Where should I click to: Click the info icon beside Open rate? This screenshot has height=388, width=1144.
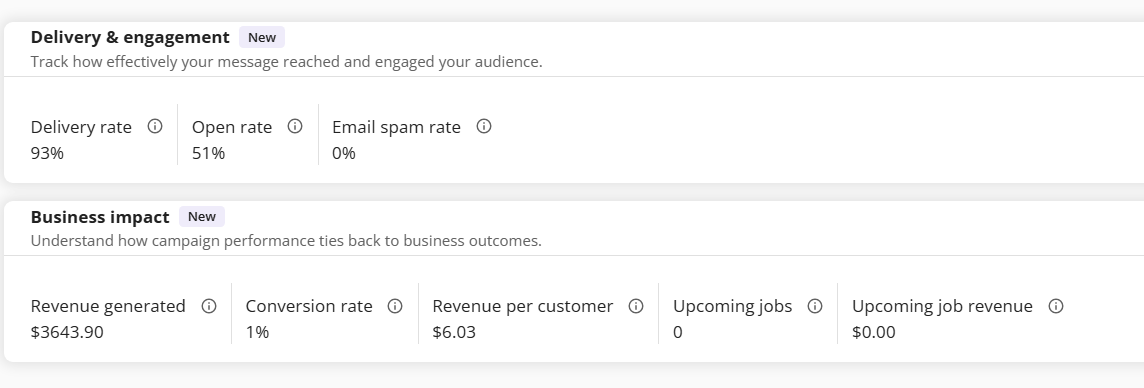[x=295, y=126]
